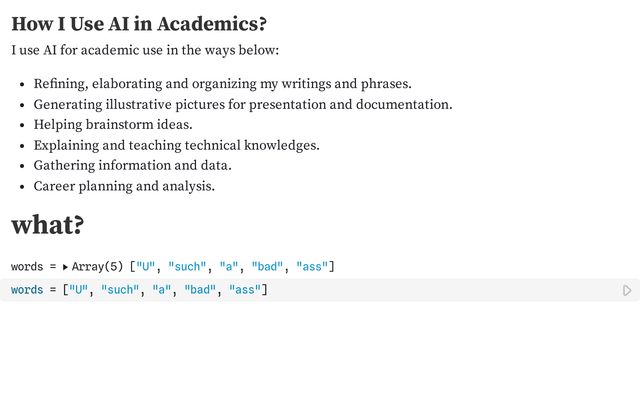This screenshot has height=400, width=640.
Task: Click the "ass" string in the output row
Action: click(x=313, y=267)
